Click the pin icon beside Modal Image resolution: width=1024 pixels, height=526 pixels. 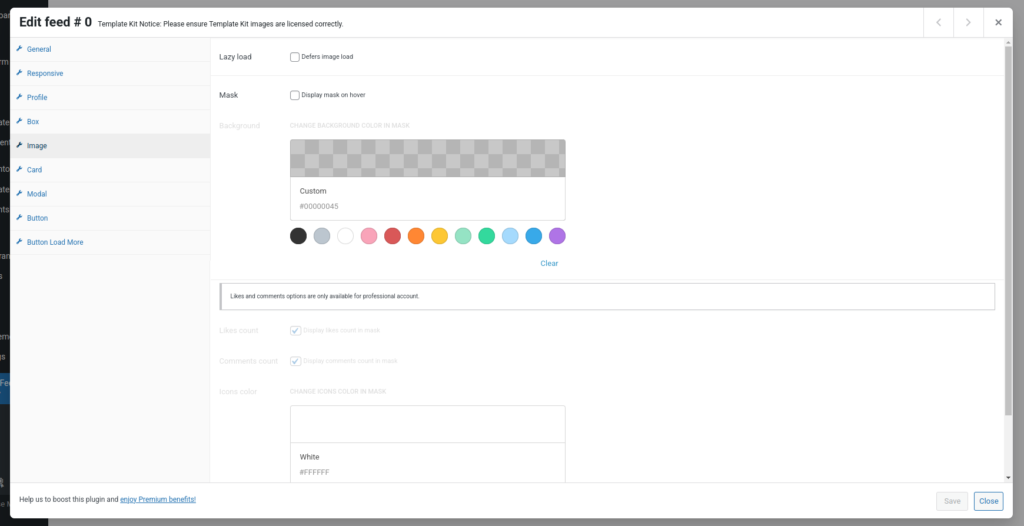pos(18,194)
